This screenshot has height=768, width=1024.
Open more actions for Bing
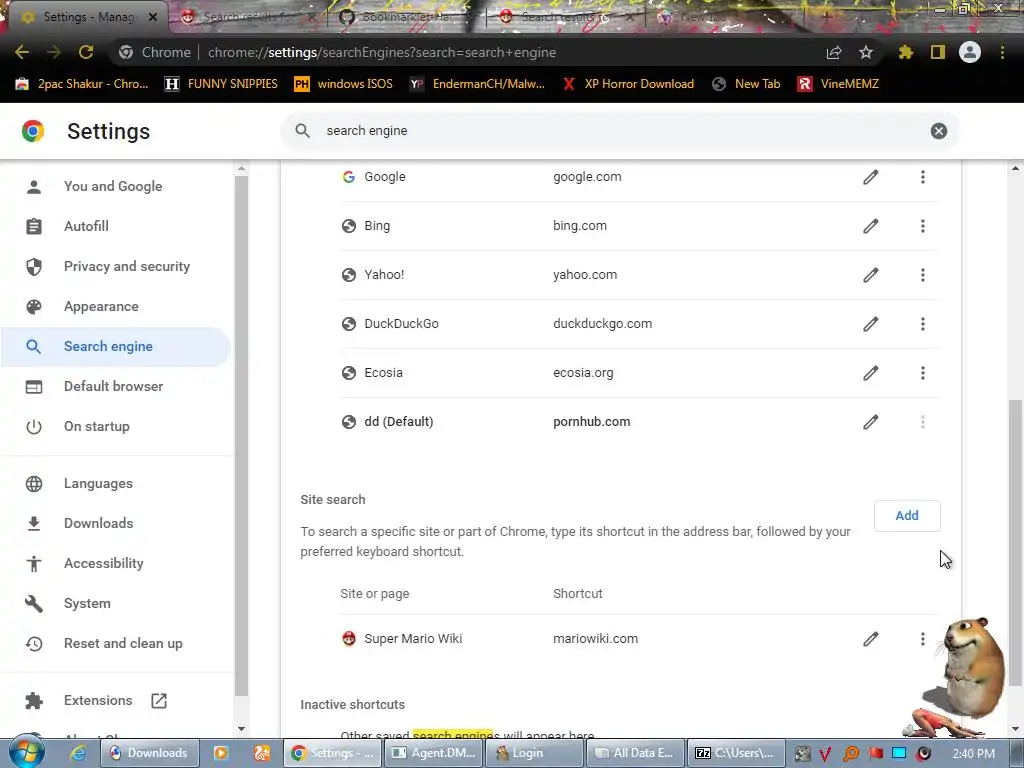(923, 226)
